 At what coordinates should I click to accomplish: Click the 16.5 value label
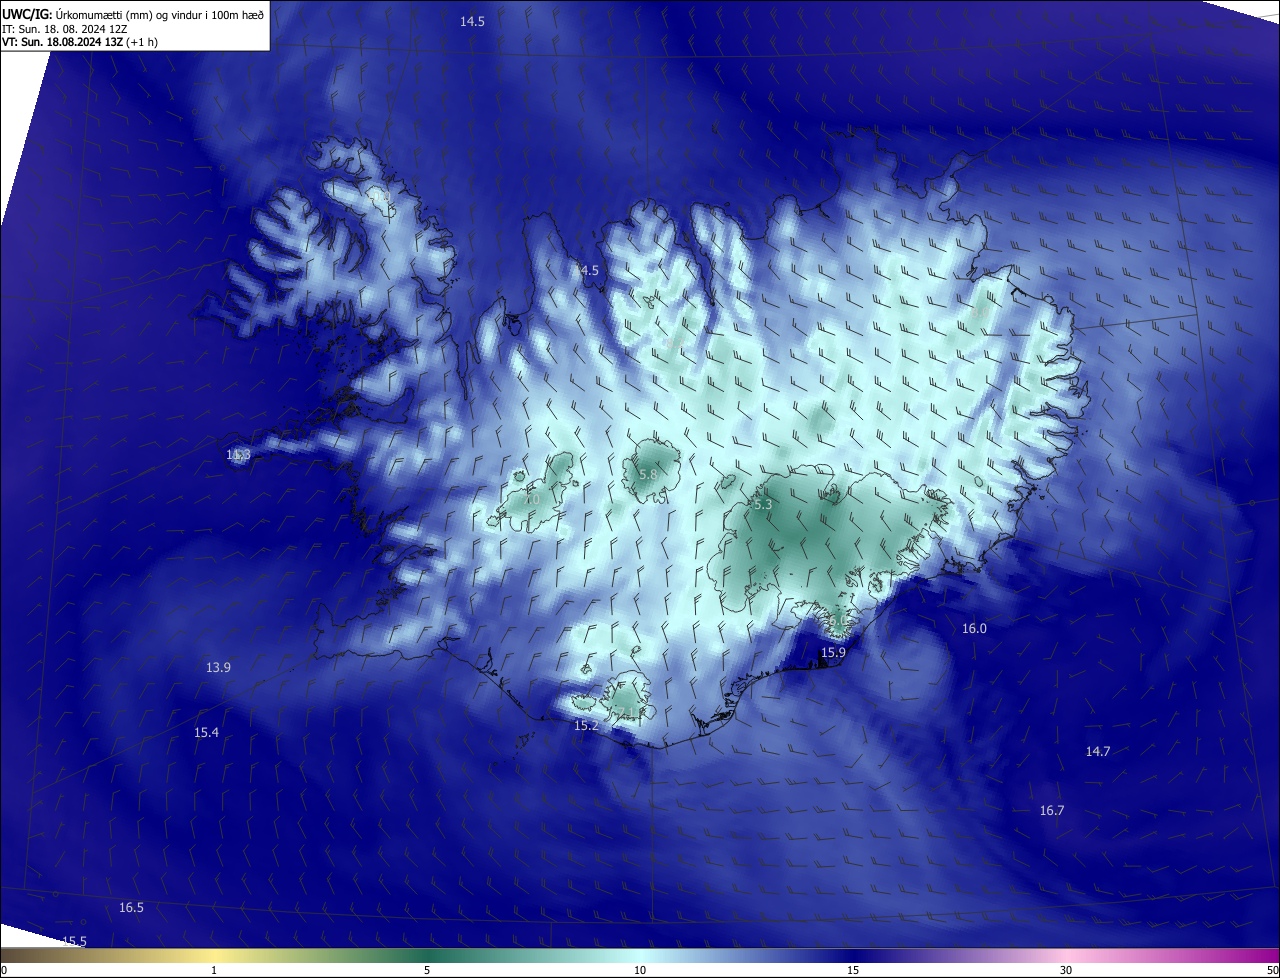131,907
